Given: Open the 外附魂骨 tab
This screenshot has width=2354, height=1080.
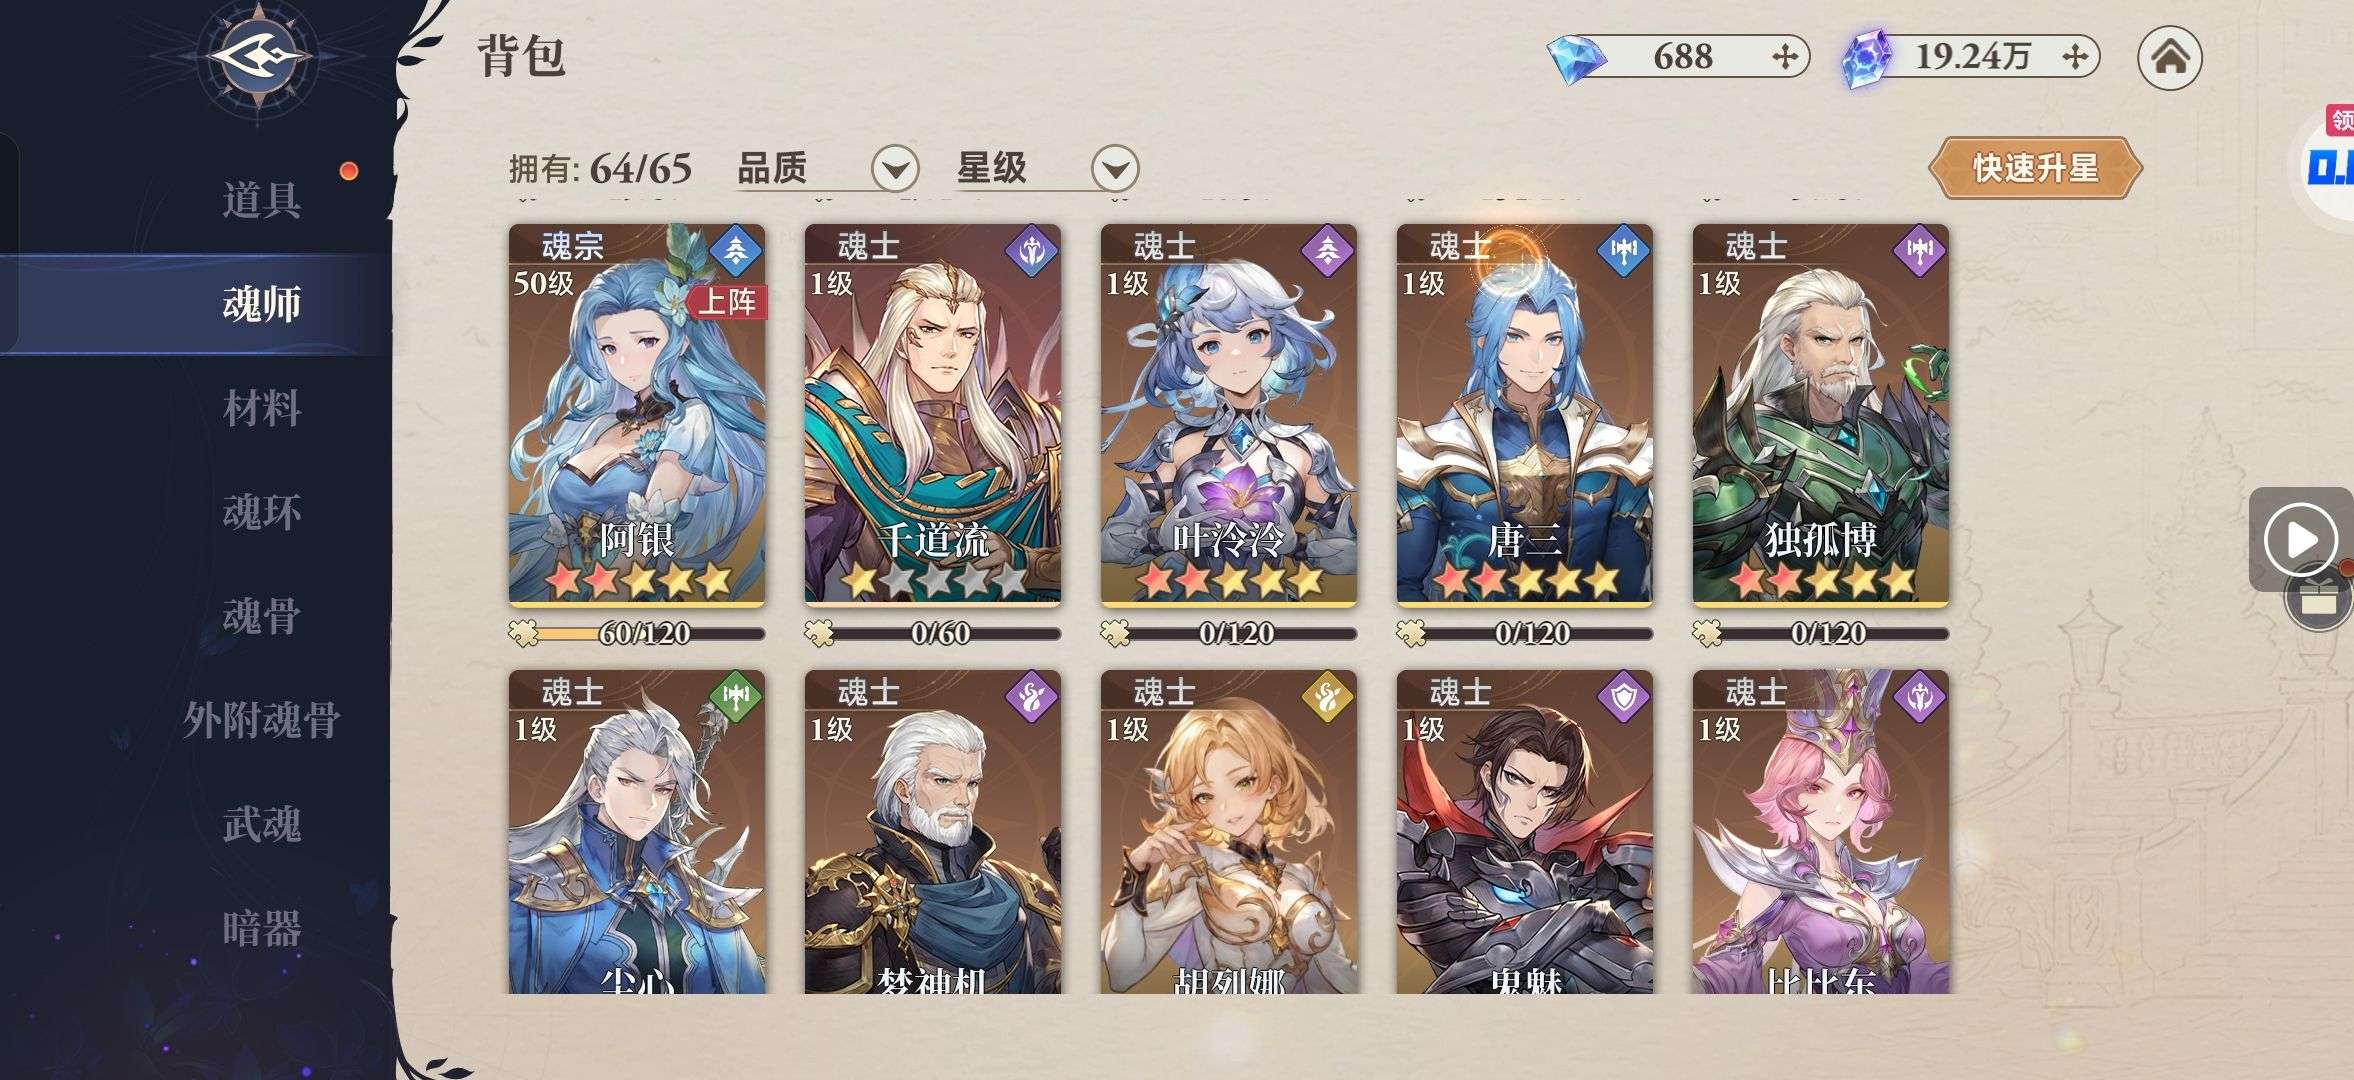Looking at the screenshot, I should coord(261,720).
